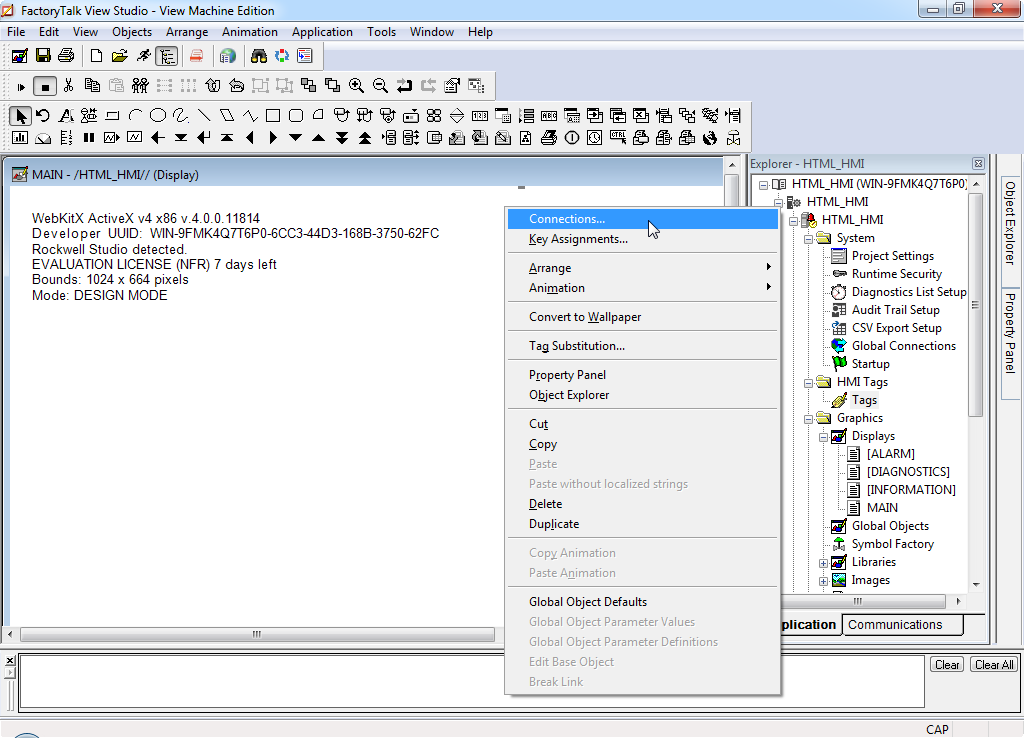Open the Animation submenu in context menu
This screenshot has height=738, width=1024.
pyautogui.click(x=643, y=288)
